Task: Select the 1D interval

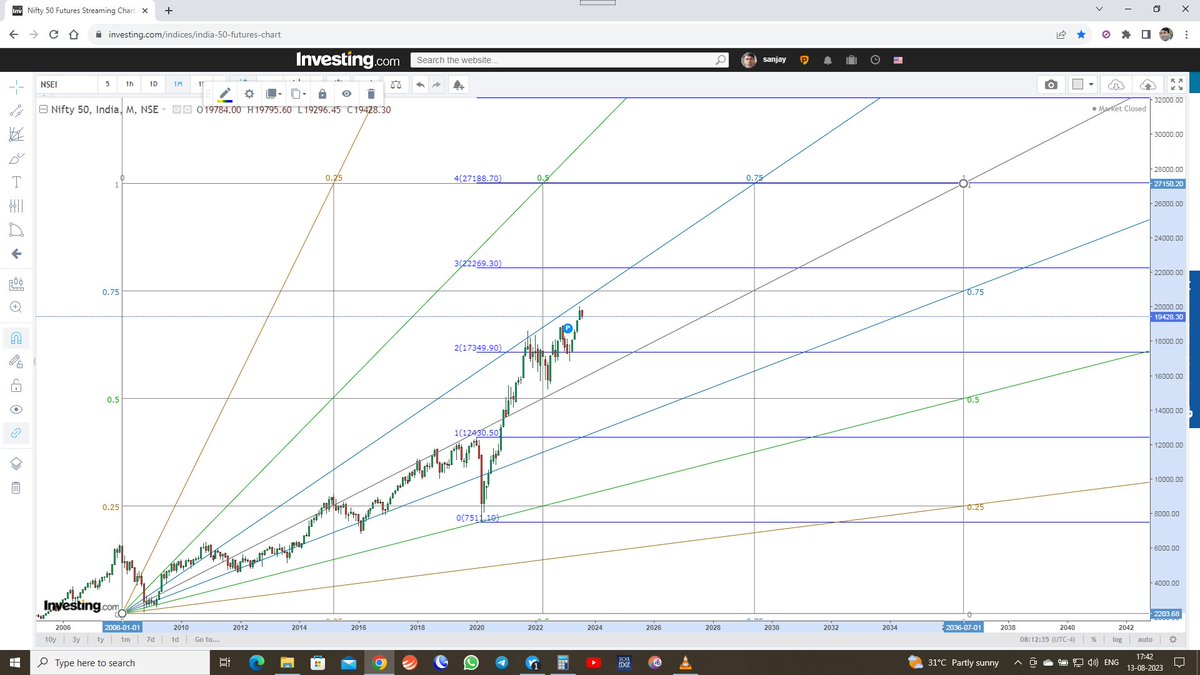Action: click(x=154, y=85)
